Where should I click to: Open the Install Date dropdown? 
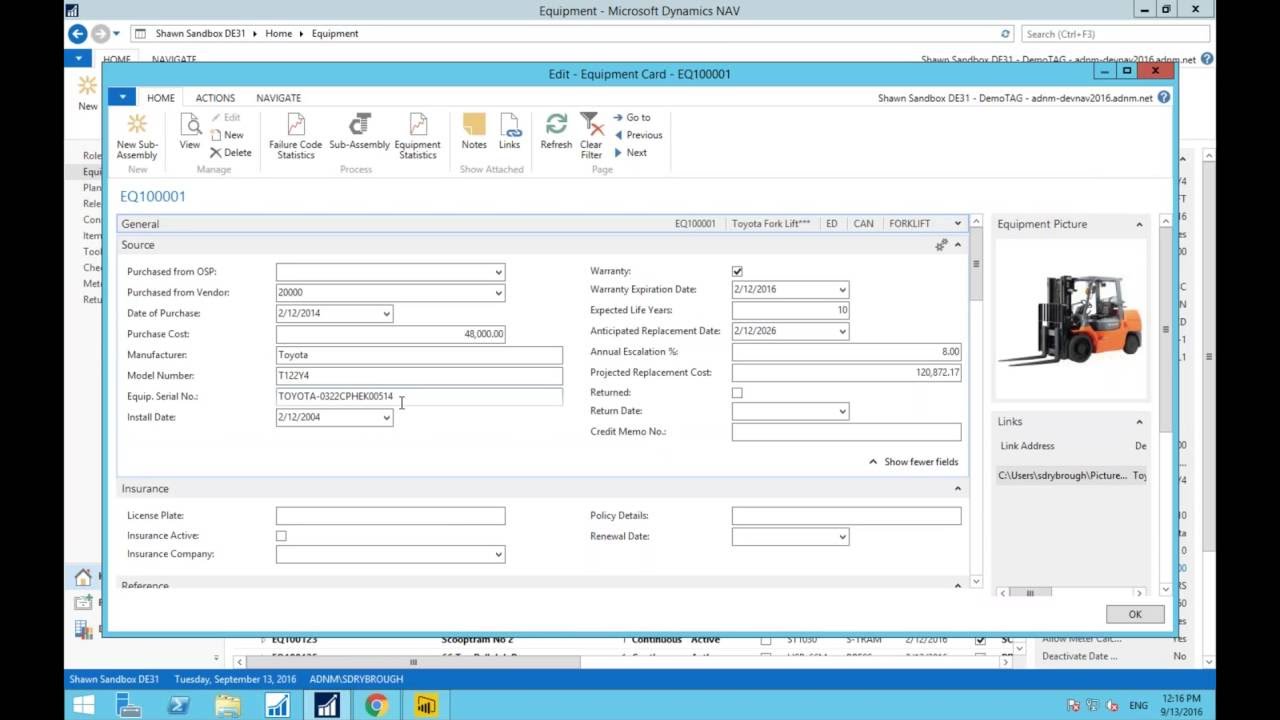386,418
